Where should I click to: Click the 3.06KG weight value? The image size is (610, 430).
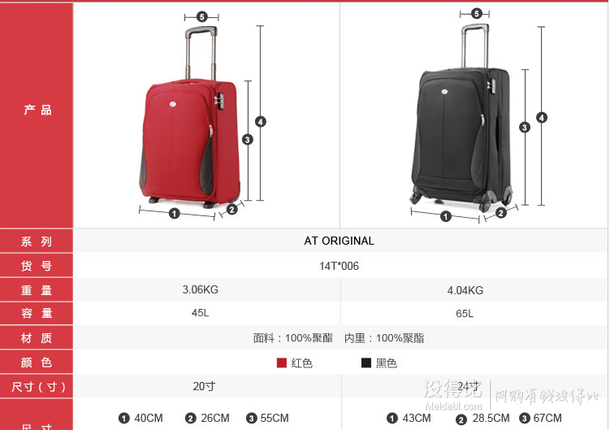[200, 290]
